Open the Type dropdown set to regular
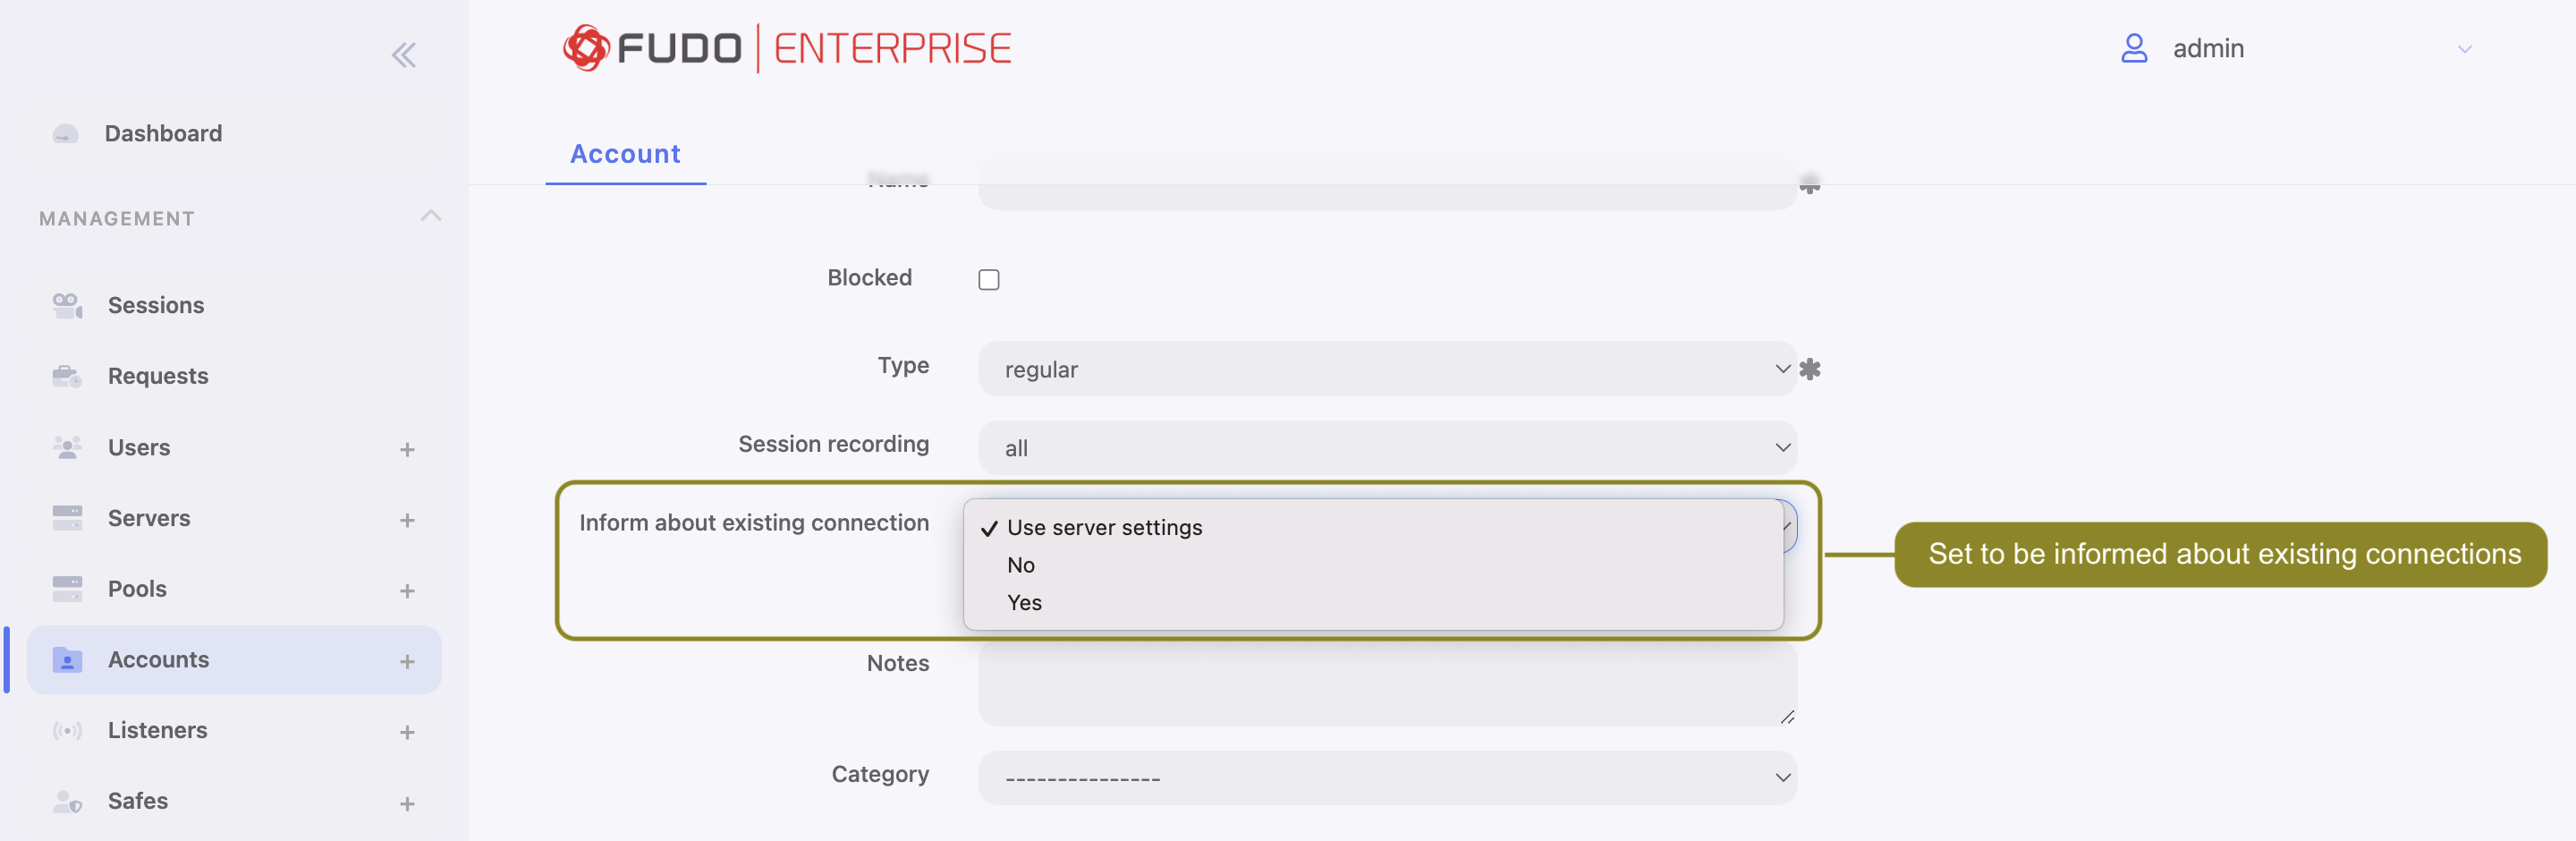The width and height of the screenshot is (2576, 841). (x=1386, y=369)
